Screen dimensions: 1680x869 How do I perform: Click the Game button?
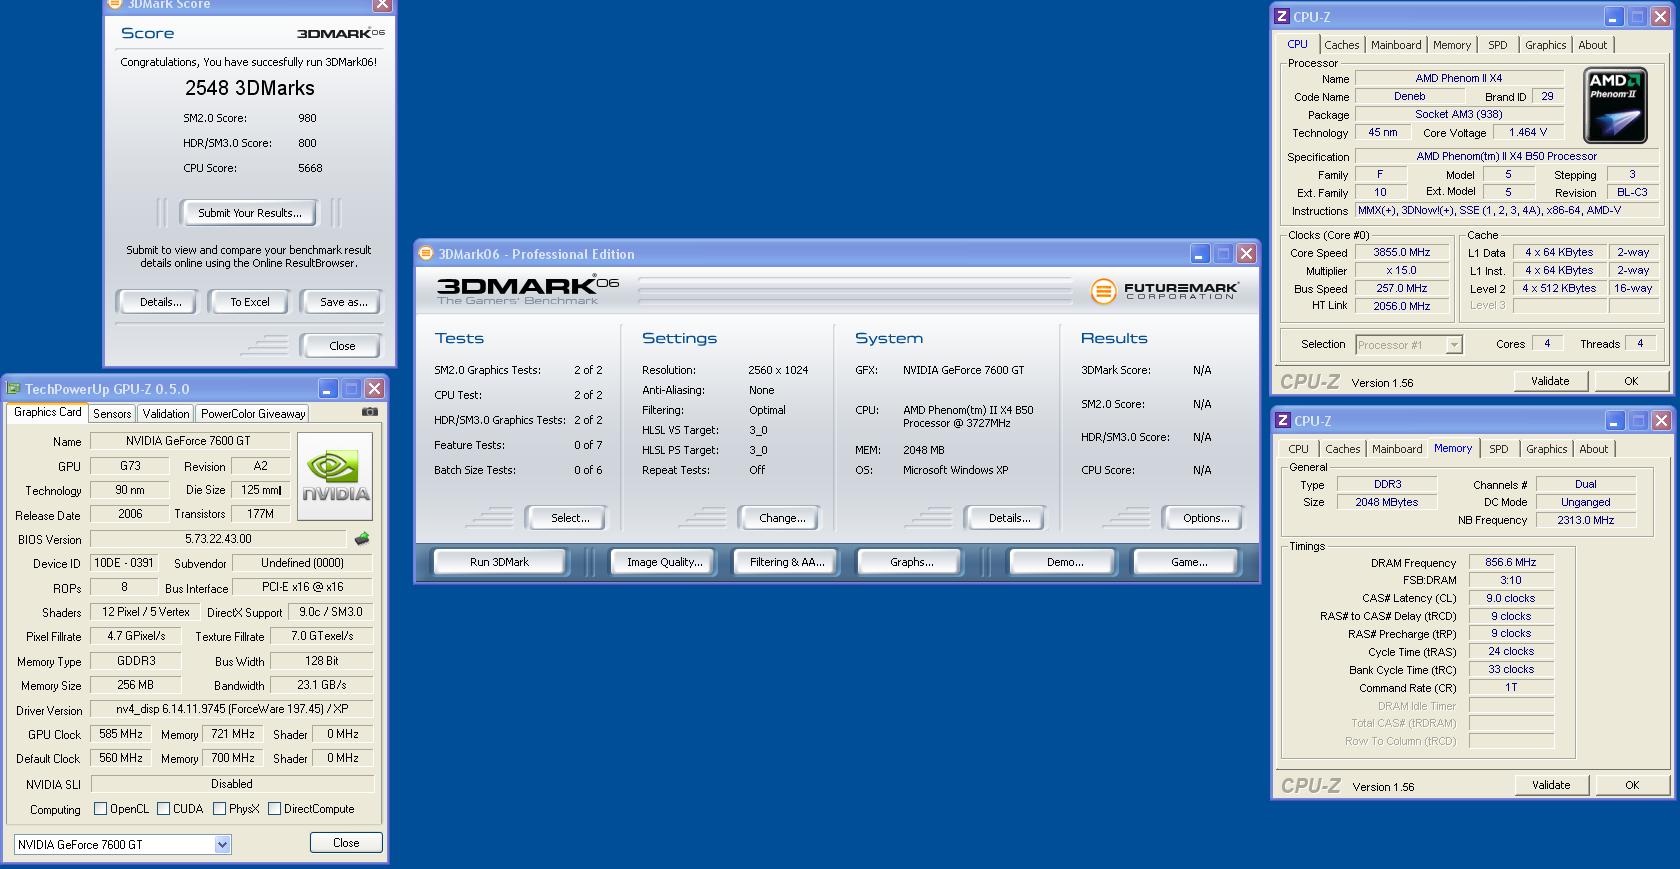(1188, 562)
